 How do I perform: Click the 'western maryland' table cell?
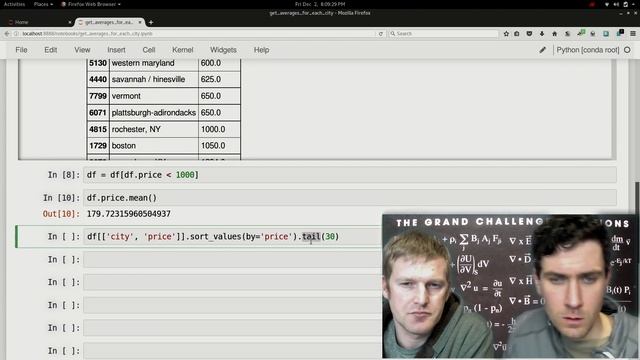pos(154,63)
